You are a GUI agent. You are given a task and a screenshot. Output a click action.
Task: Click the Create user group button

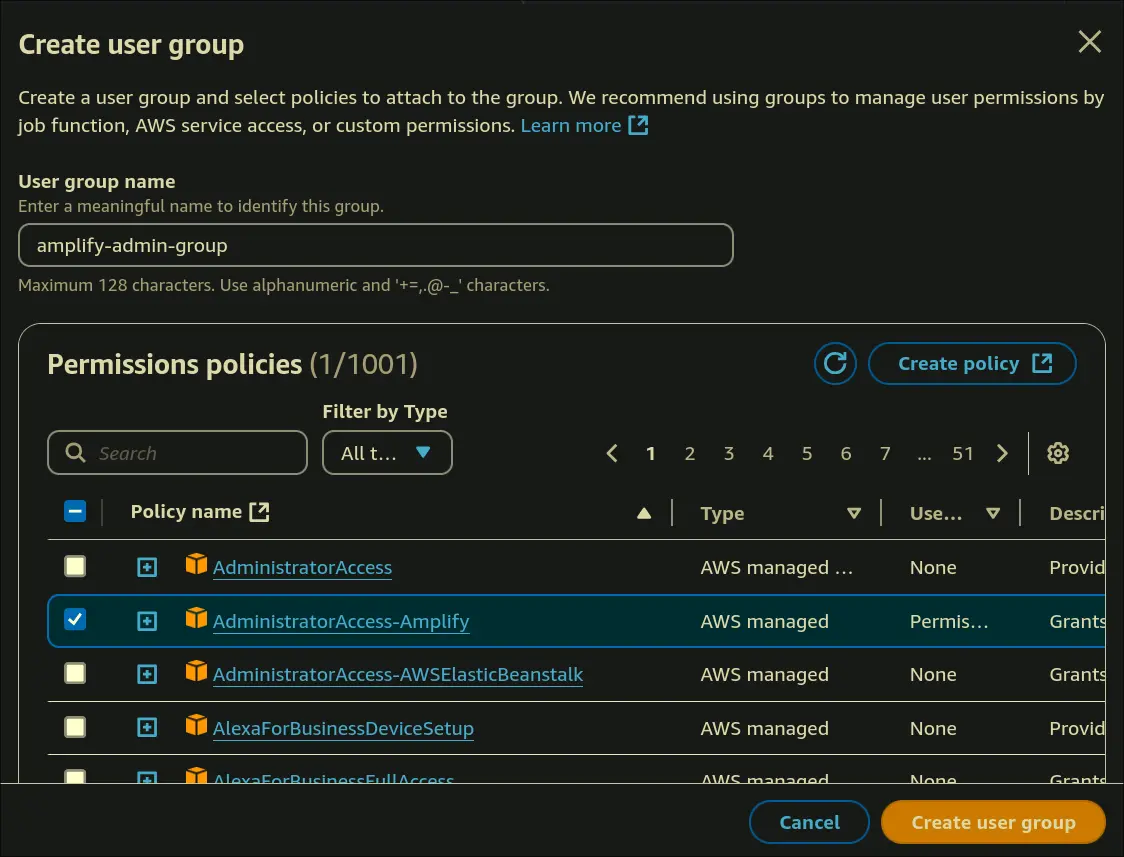pos(992,822)
